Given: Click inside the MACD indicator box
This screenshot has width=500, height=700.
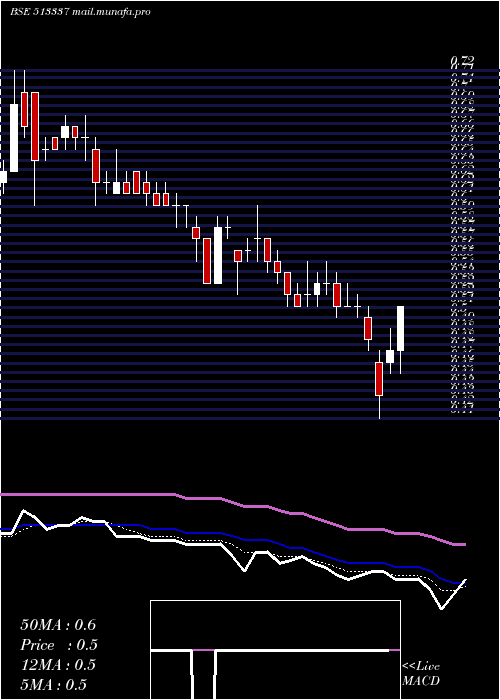Looking at the screenshot, I should pyautogui.click(x=275, y=650).
